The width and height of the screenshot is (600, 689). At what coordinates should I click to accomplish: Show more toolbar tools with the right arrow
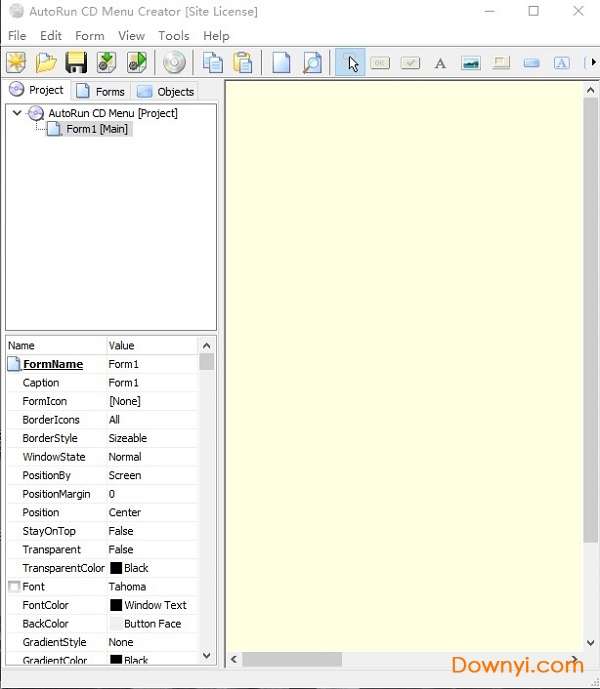[x=593, y=62]
